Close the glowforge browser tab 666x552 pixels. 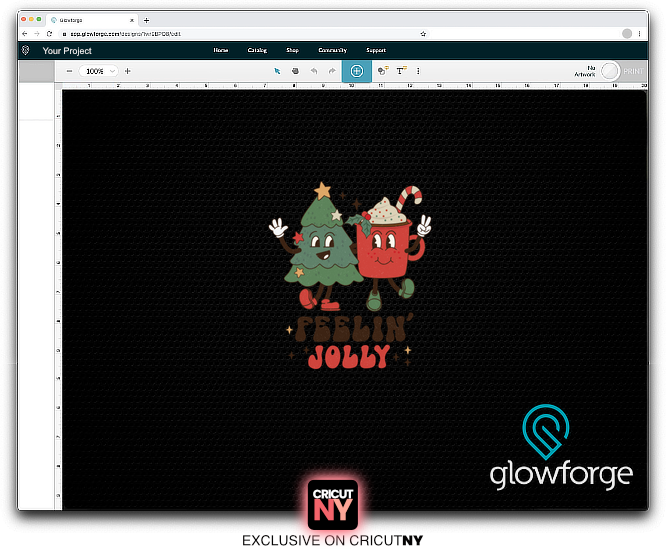pos(132,20)
